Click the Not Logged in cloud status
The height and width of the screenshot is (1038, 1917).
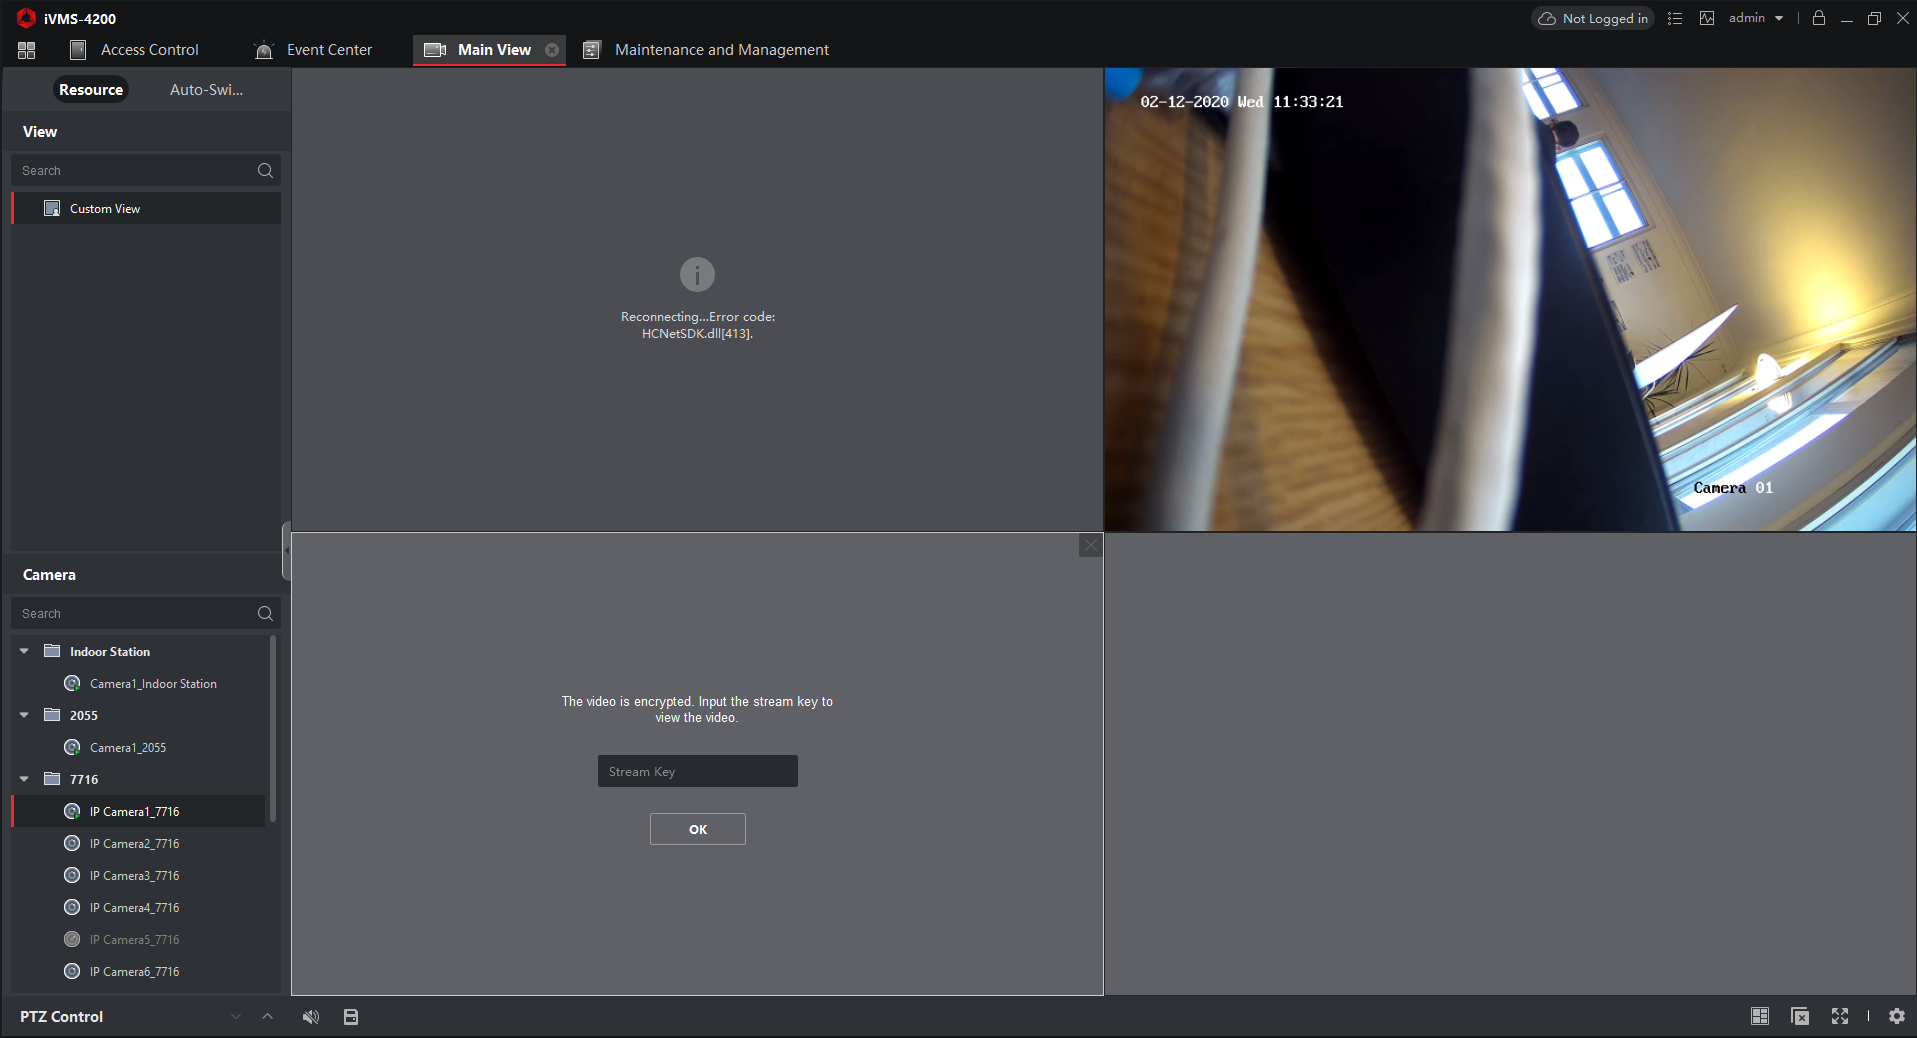[x=1593, y=19]
